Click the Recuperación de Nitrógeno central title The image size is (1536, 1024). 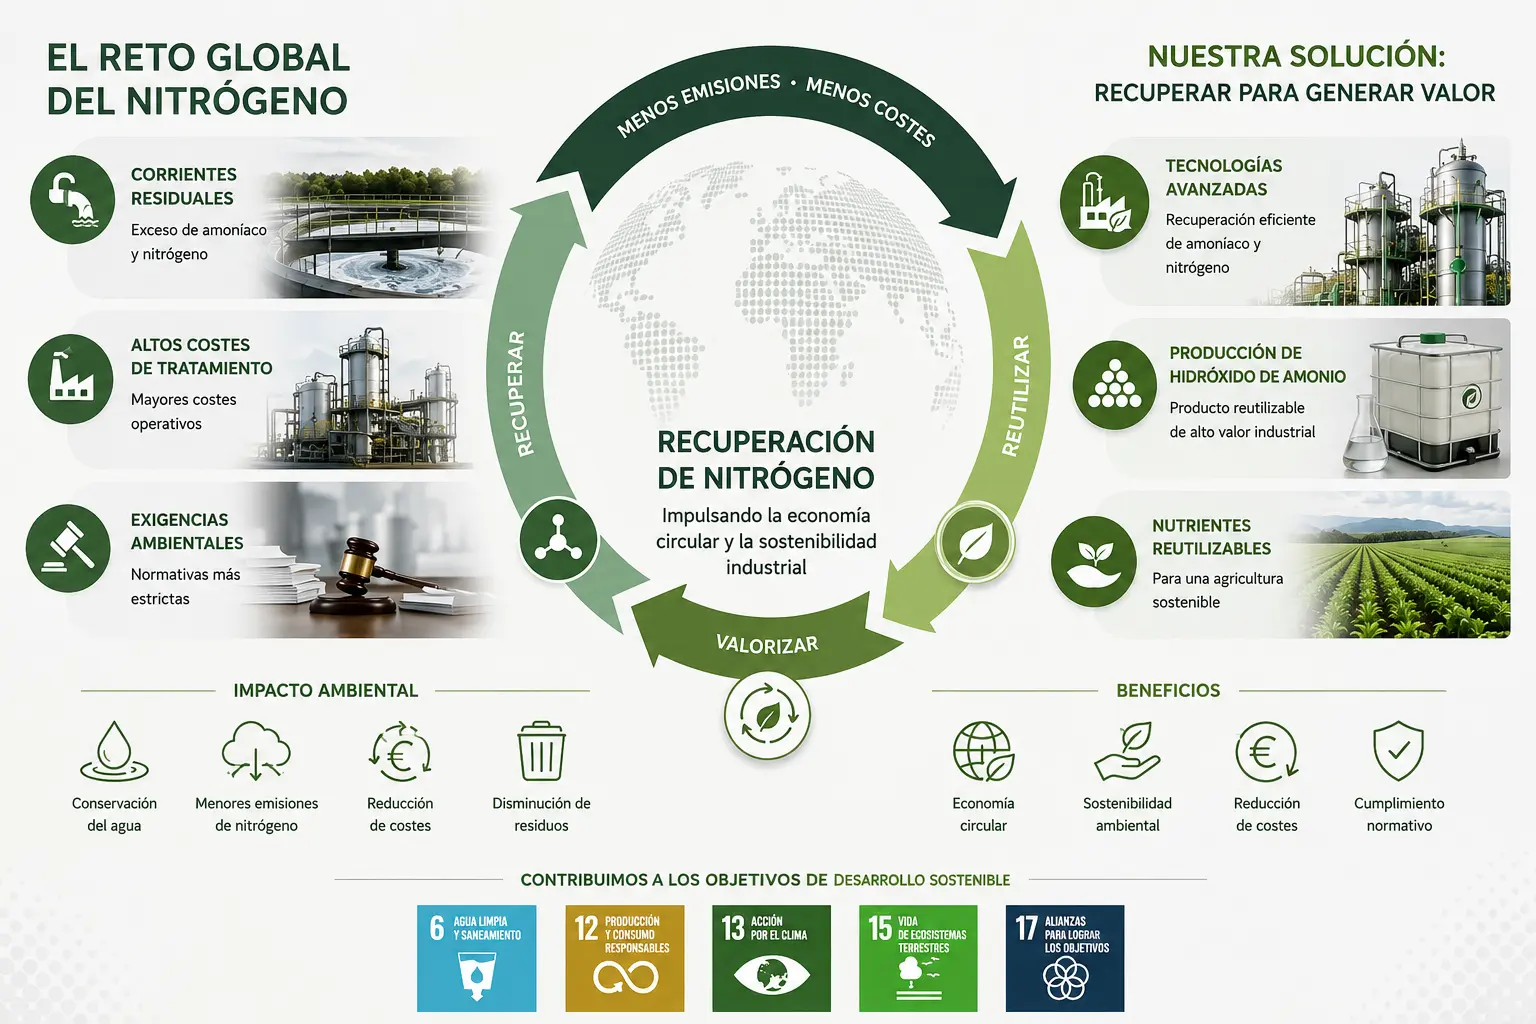tap(766, 459)
